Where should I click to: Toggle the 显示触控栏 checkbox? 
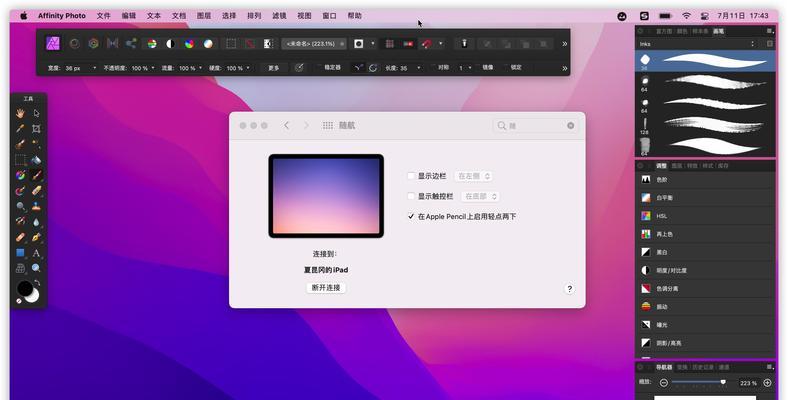pyautogui.click(x=411, y=196)
